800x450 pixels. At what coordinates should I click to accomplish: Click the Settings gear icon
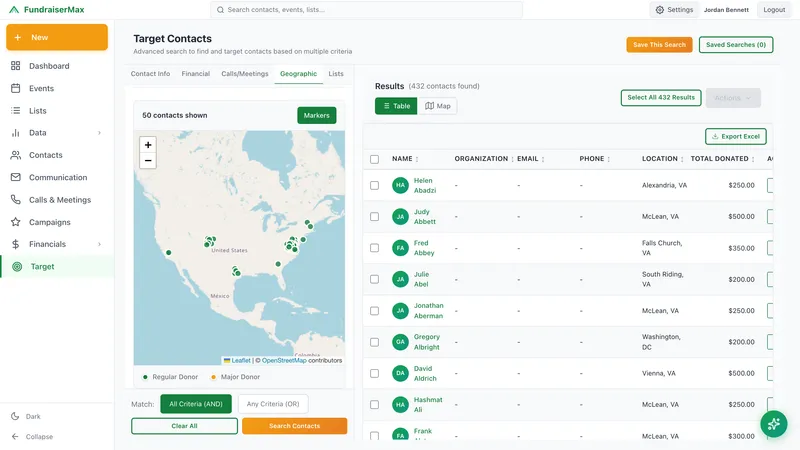coord(660,10)
